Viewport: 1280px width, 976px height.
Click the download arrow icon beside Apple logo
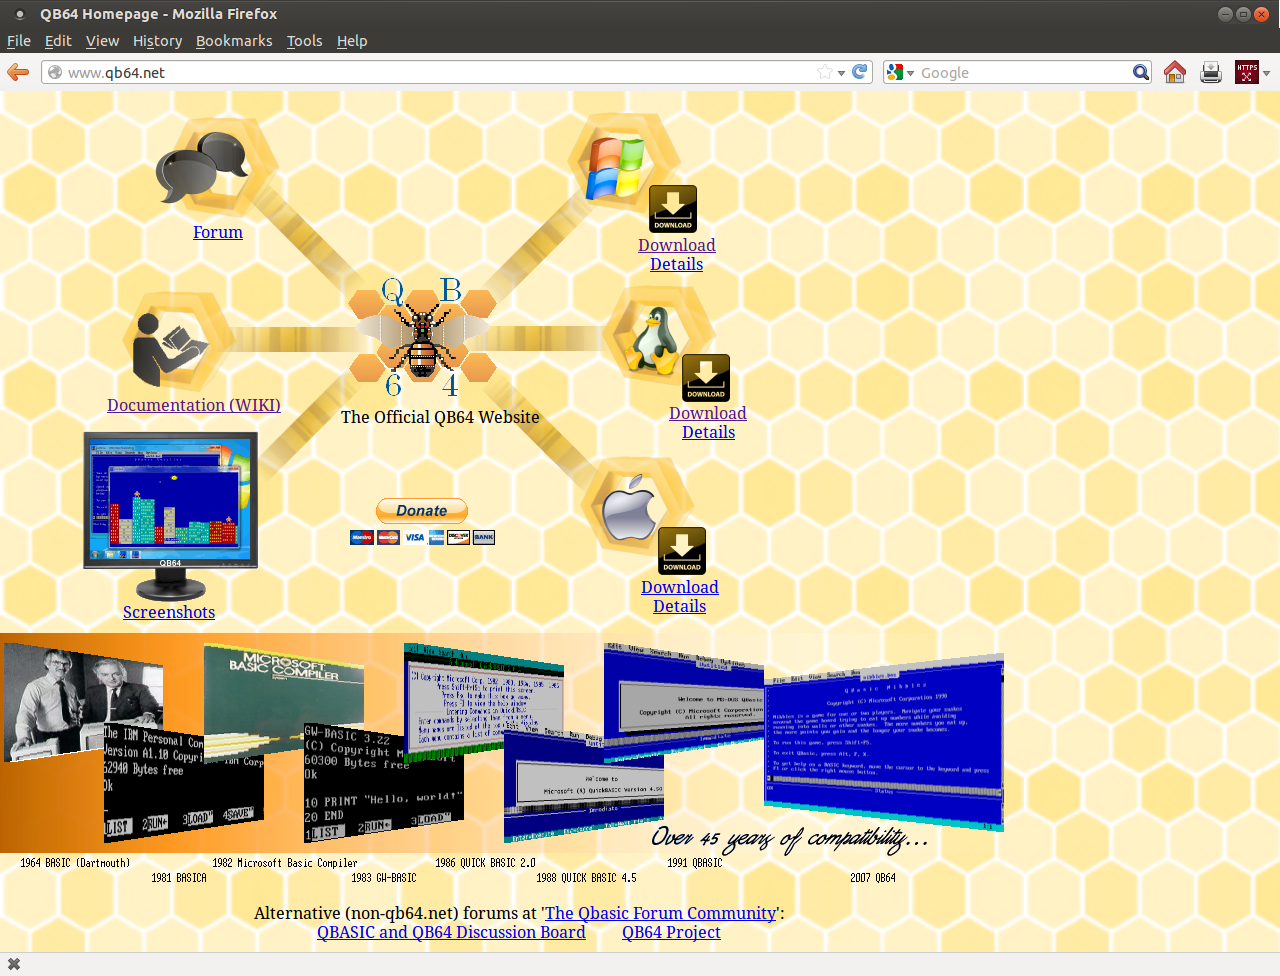[682, 551]
